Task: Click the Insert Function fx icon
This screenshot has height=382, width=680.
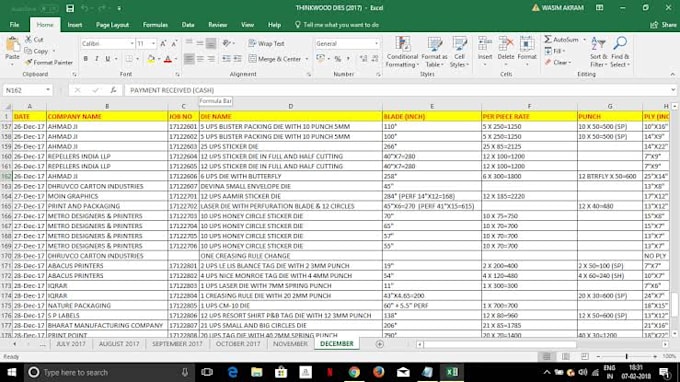Action: tap(113, 90)
